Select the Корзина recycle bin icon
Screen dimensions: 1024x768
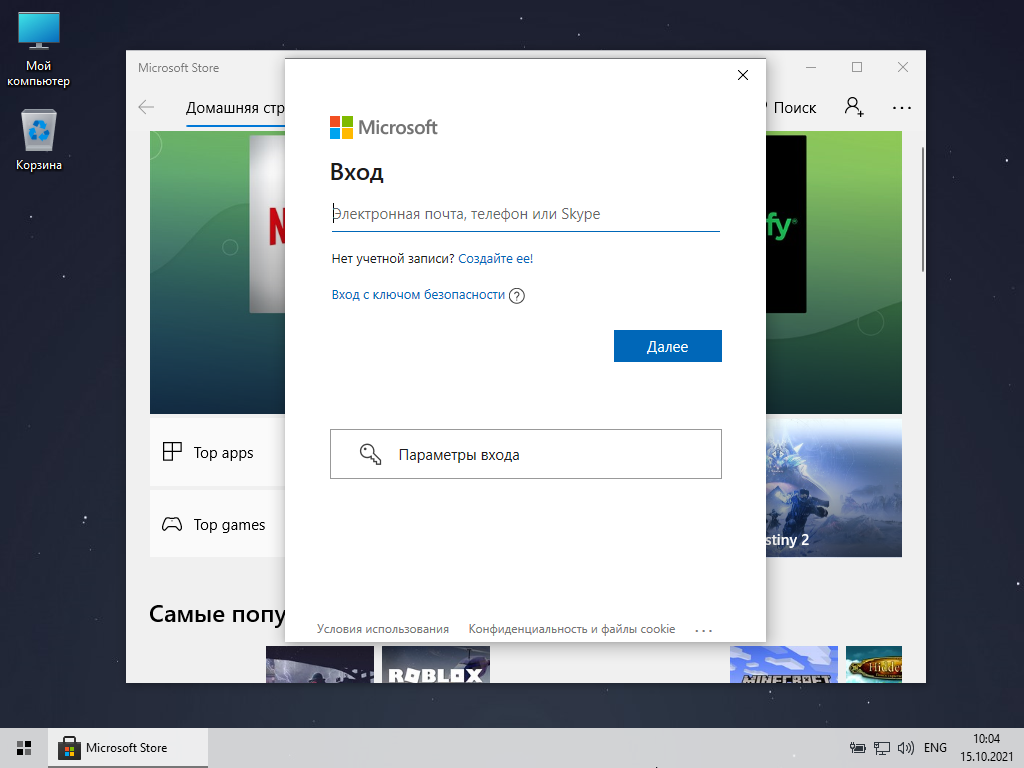[39, 140]
